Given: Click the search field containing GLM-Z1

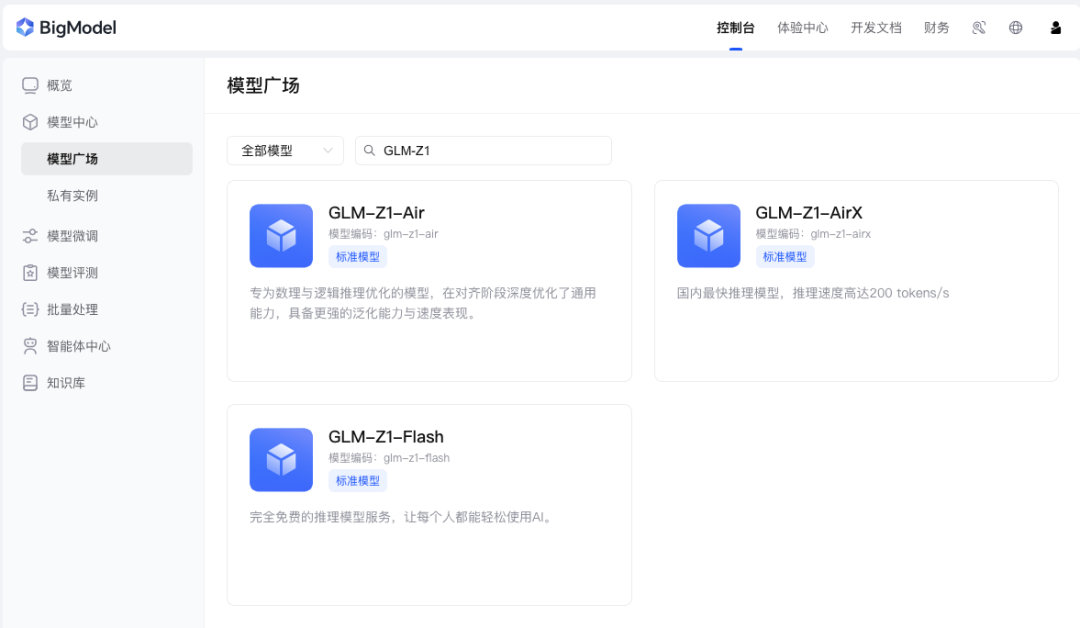Looking at the screenshot, I should pos(483,150).
